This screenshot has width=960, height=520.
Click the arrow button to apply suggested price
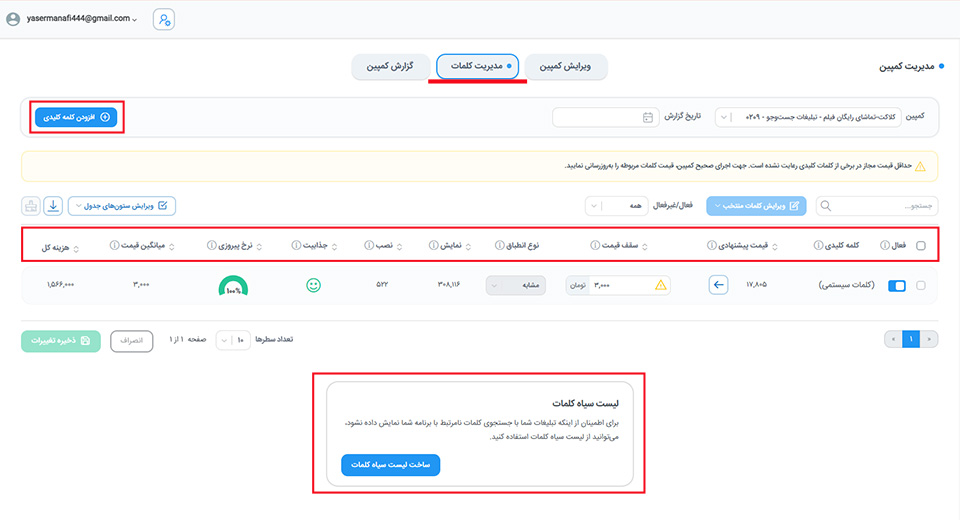pyautogui.click(x=719, y=285)
